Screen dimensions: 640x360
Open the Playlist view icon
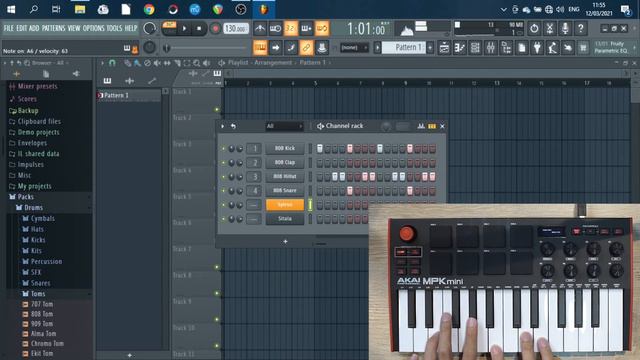pos(444,48)
